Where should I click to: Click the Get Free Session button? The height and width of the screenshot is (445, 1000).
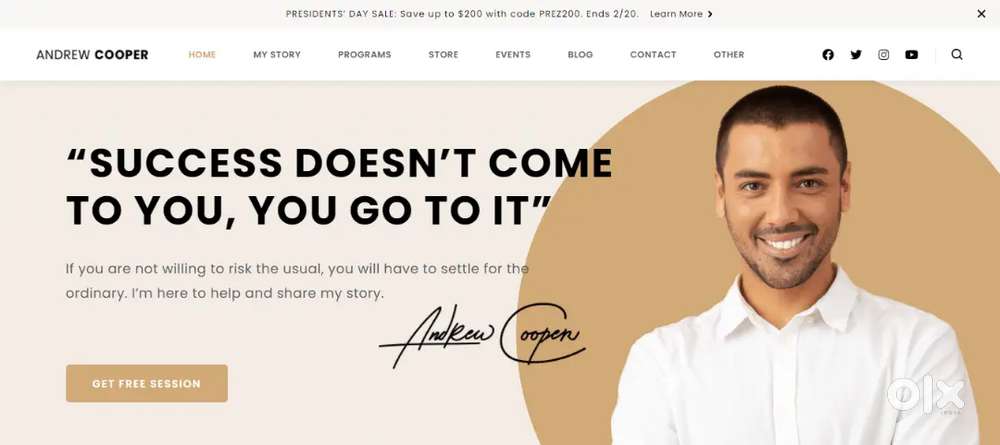coord(147,384)
